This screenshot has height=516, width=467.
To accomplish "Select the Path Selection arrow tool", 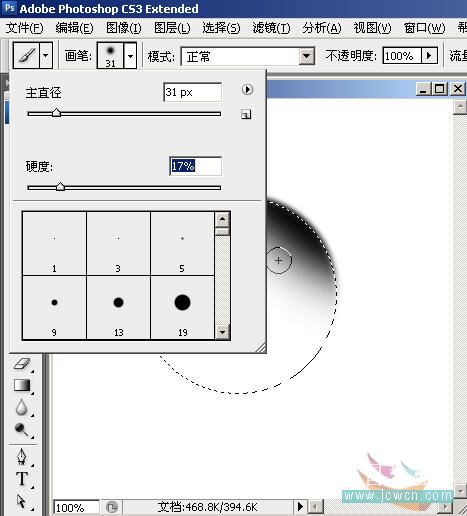I will (21, 501).
